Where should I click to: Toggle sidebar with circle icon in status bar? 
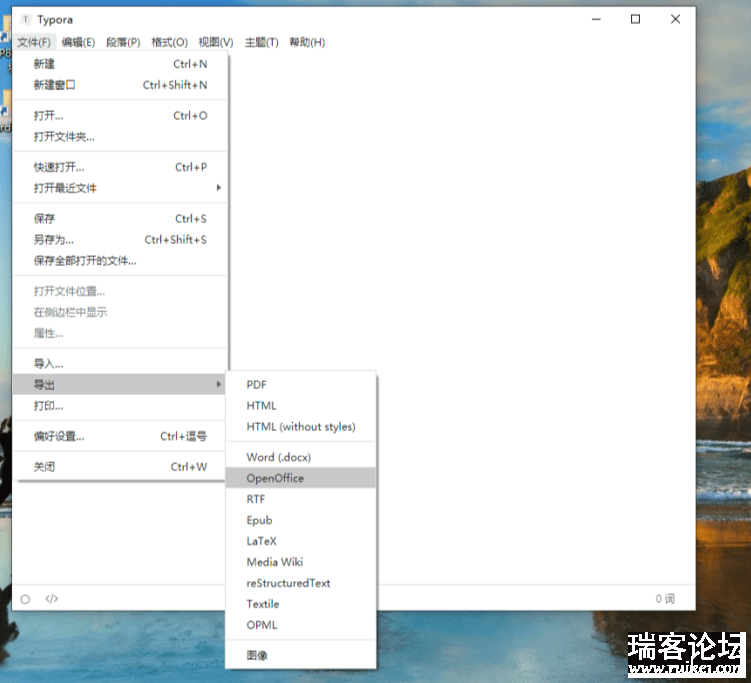25,599
